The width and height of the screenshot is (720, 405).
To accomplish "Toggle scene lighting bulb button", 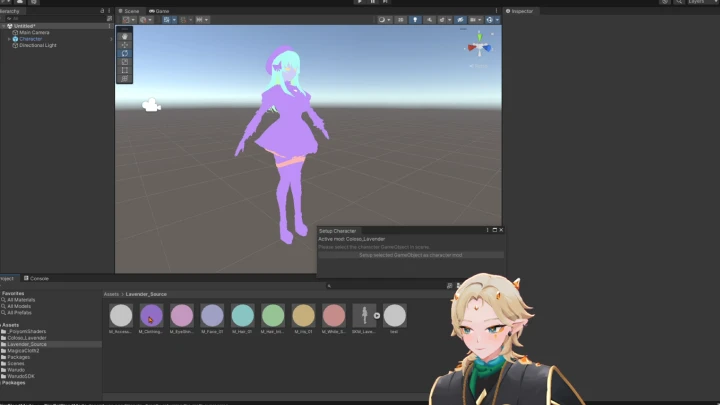I will (415, 20).
